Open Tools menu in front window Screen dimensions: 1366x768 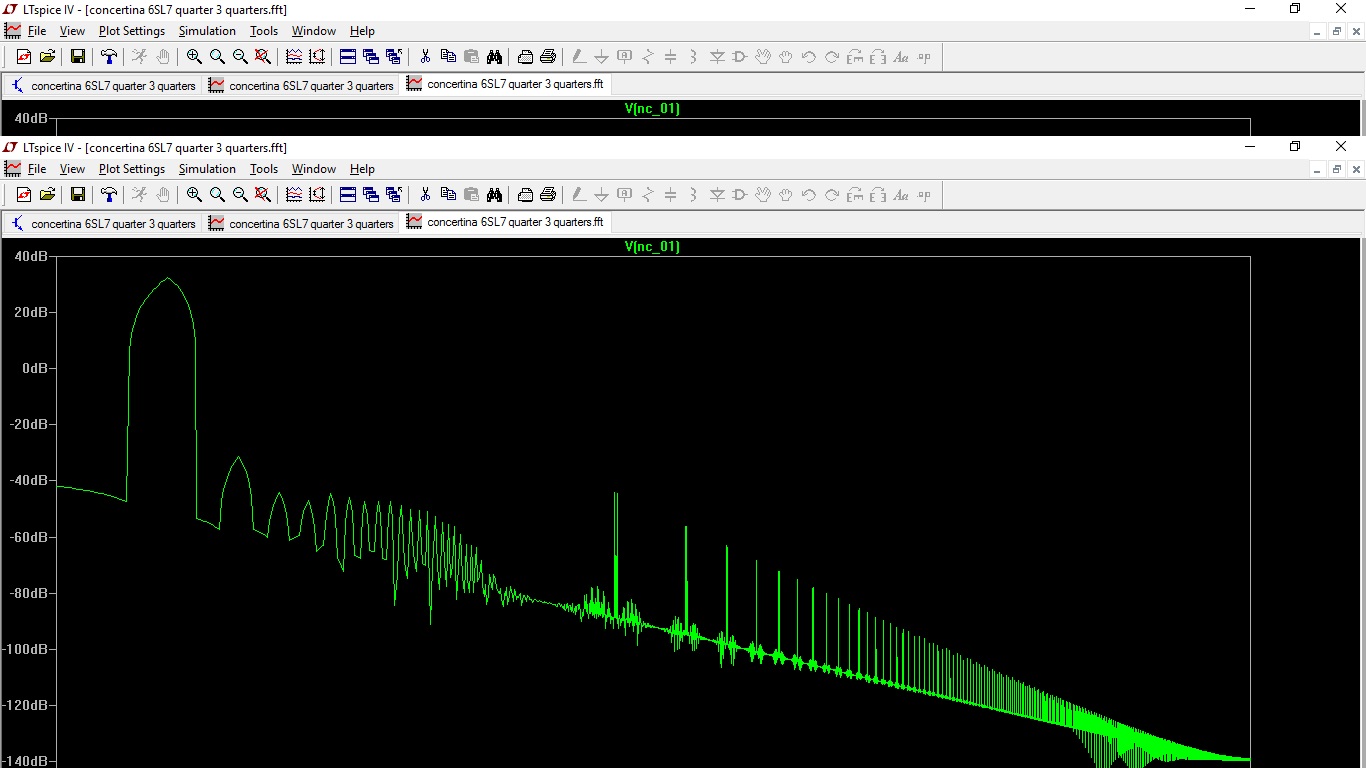click(264, 169)
